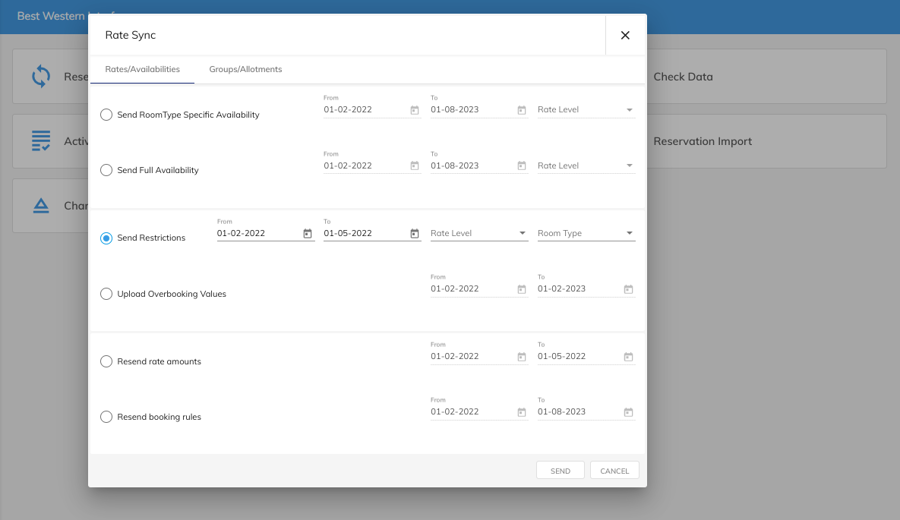Open calendar for Send Restrictions To date

click(414, 234)
